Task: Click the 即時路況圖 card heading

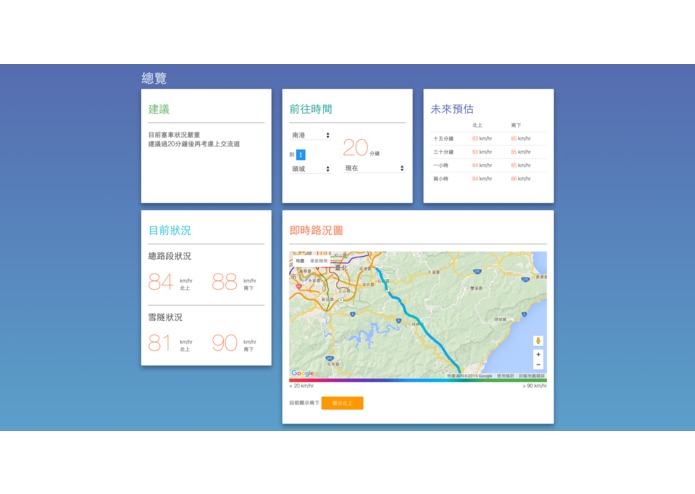Action: pos(316,230)
